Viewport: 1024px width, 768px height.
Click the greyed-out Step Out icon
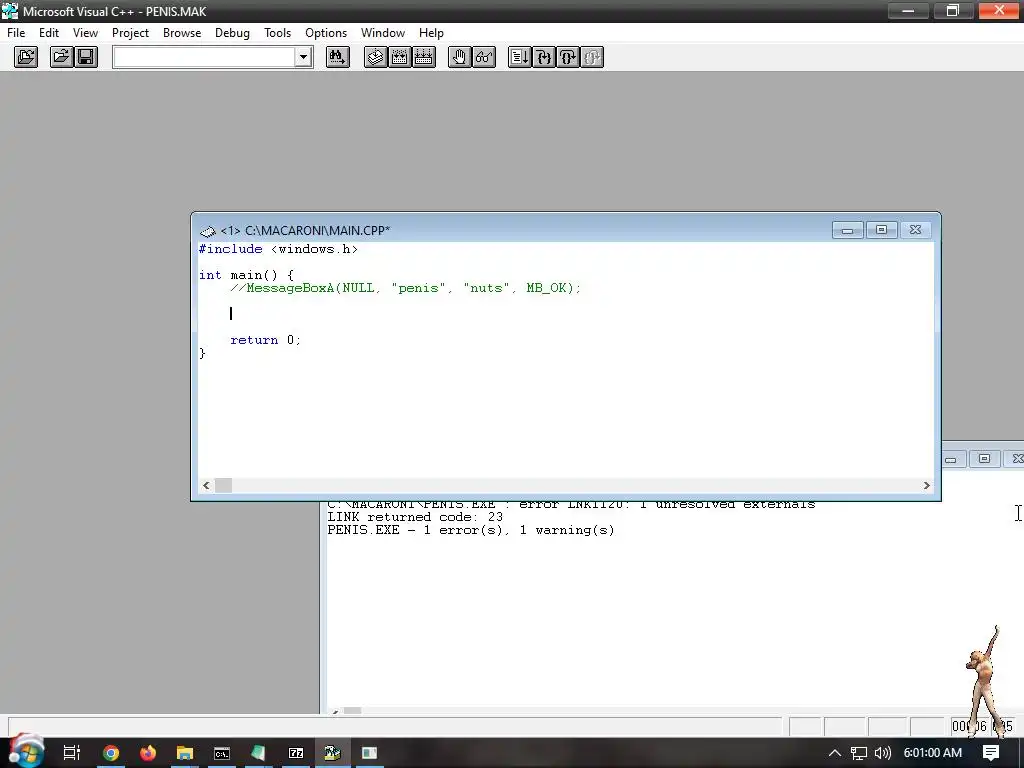(592, 57)
